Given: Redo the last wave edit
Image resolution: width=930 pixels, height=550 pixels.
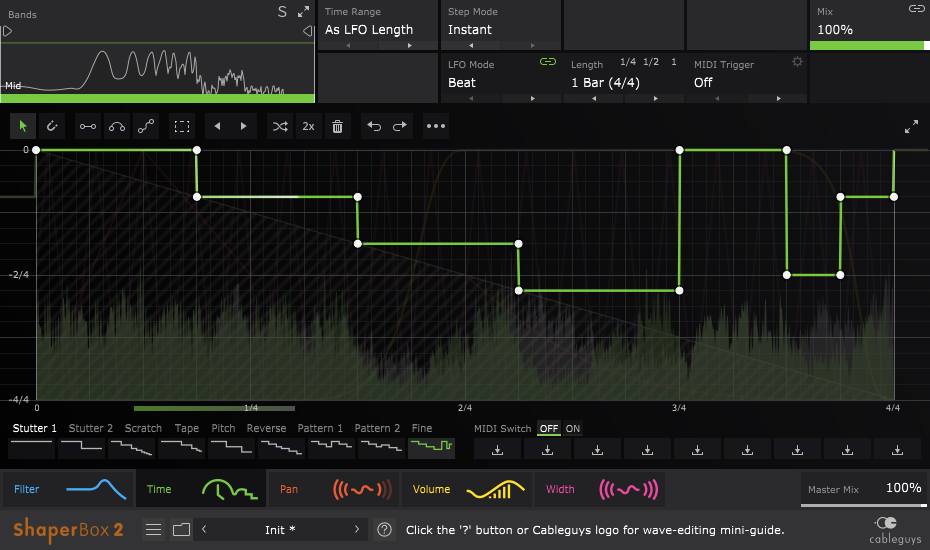Looking at the screenshot, I should pyautogui.click(x=400, y=126).
